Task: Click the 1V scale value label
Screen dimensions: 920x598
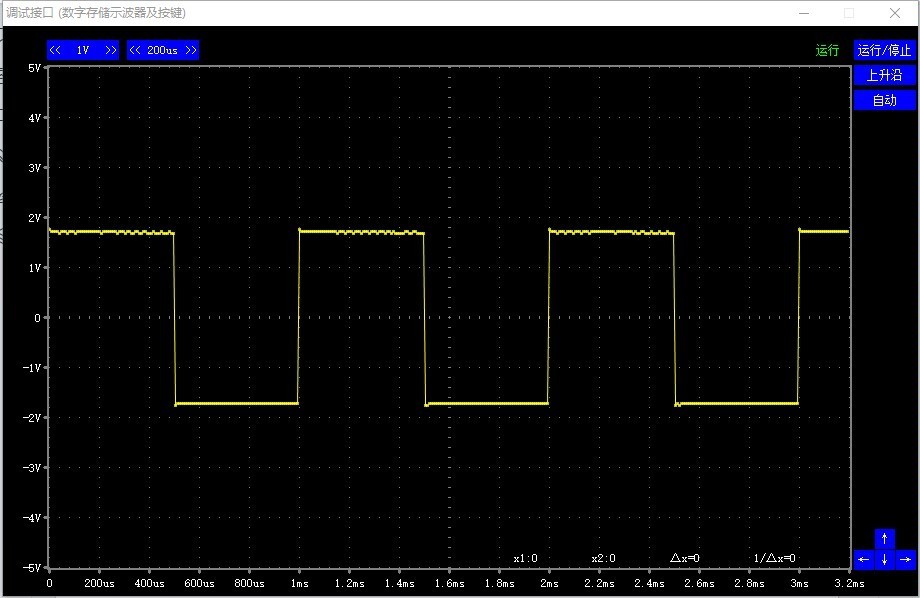Action: 83,50
